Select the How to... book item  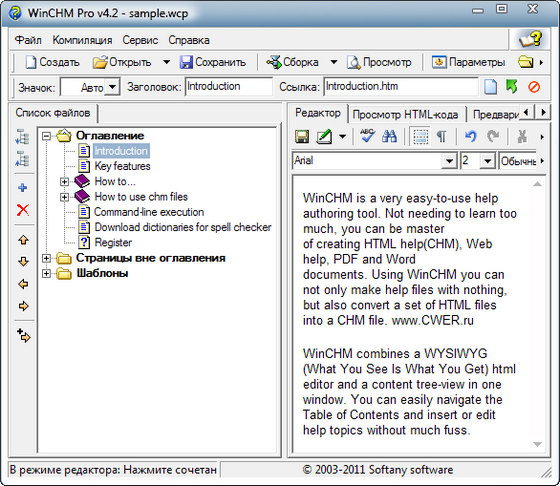point(115,182)
